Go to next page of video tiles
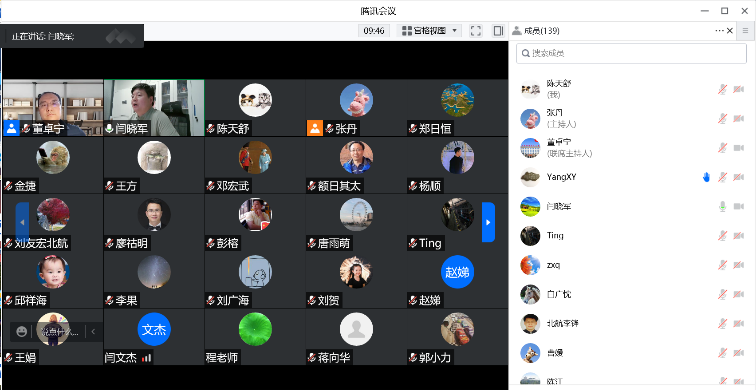Screen dimensions: 756x390 tap(488, 222)
